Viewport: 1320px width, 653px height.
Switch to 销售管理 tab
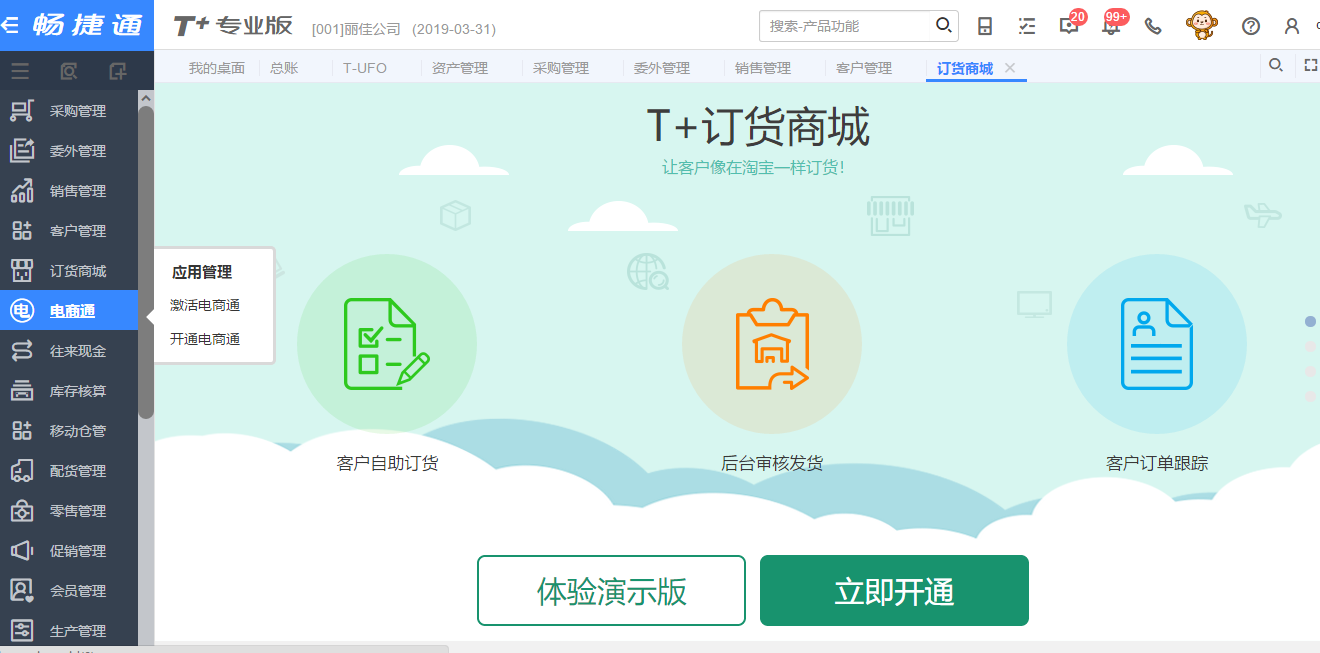(763, 68)
